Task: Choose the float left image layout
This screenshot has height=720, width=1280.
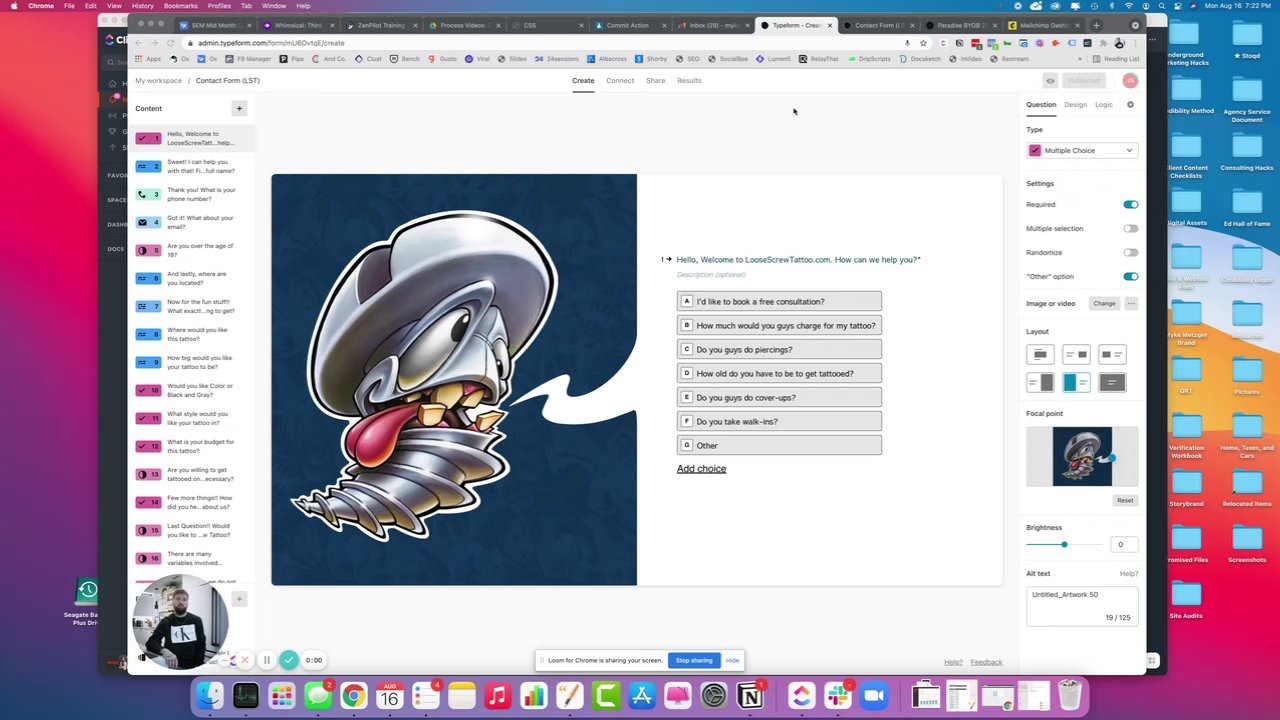Action: coord(1112,355)
